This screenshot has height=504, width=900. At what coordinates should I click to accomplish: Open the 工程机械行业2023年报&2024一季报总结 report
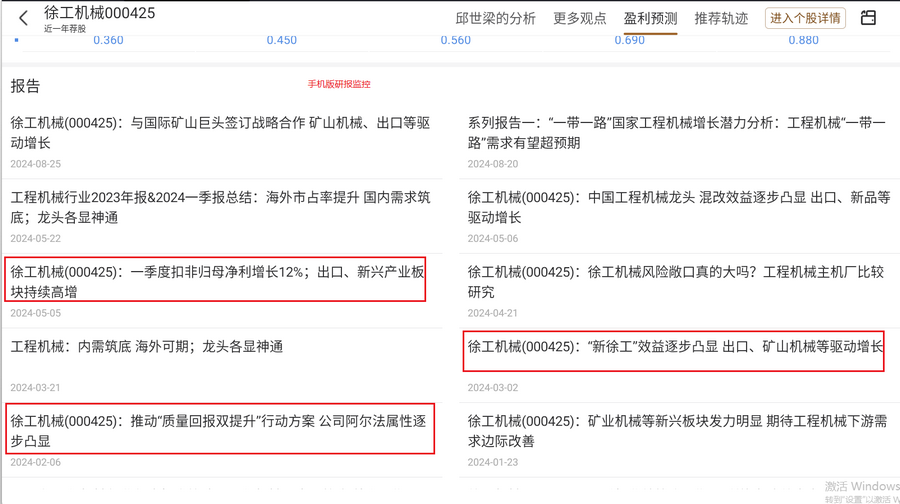pos(220,207)
